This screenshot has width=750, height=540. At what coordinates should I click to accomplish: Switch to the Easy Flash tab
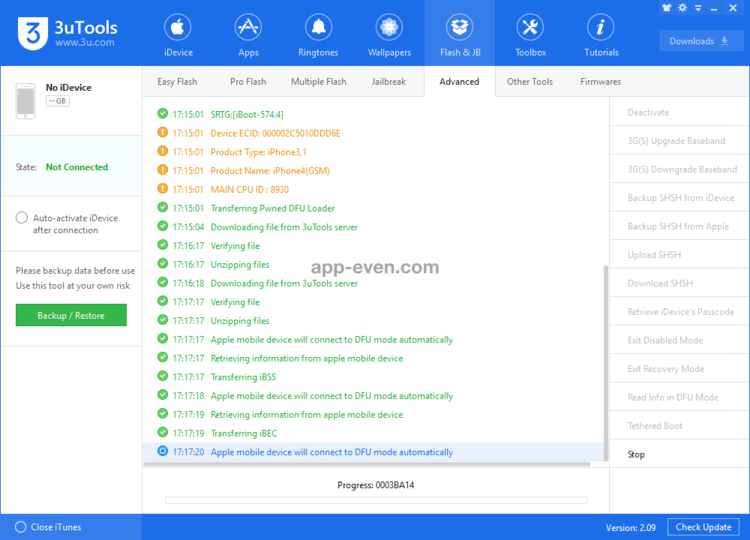pyautogui.click(x=177, y=82)
